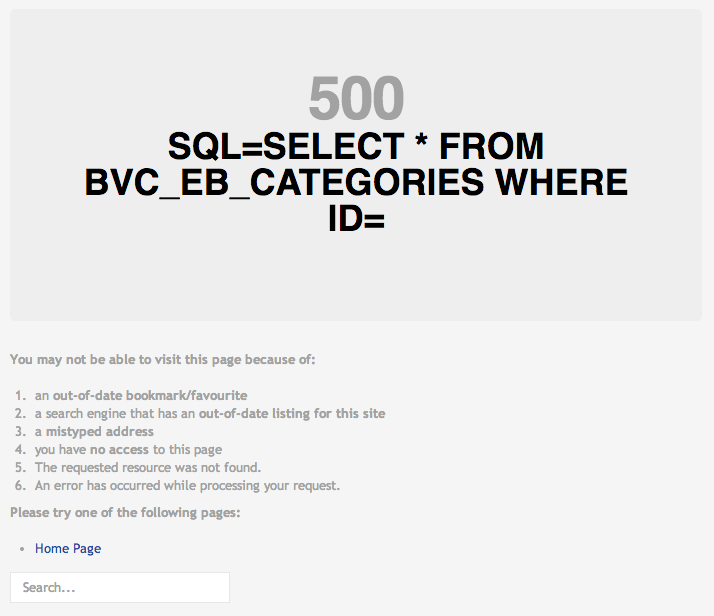This screenshot has width=714, height=616.
Task: Click the large 500 error code heading
Action: (356, 99)
